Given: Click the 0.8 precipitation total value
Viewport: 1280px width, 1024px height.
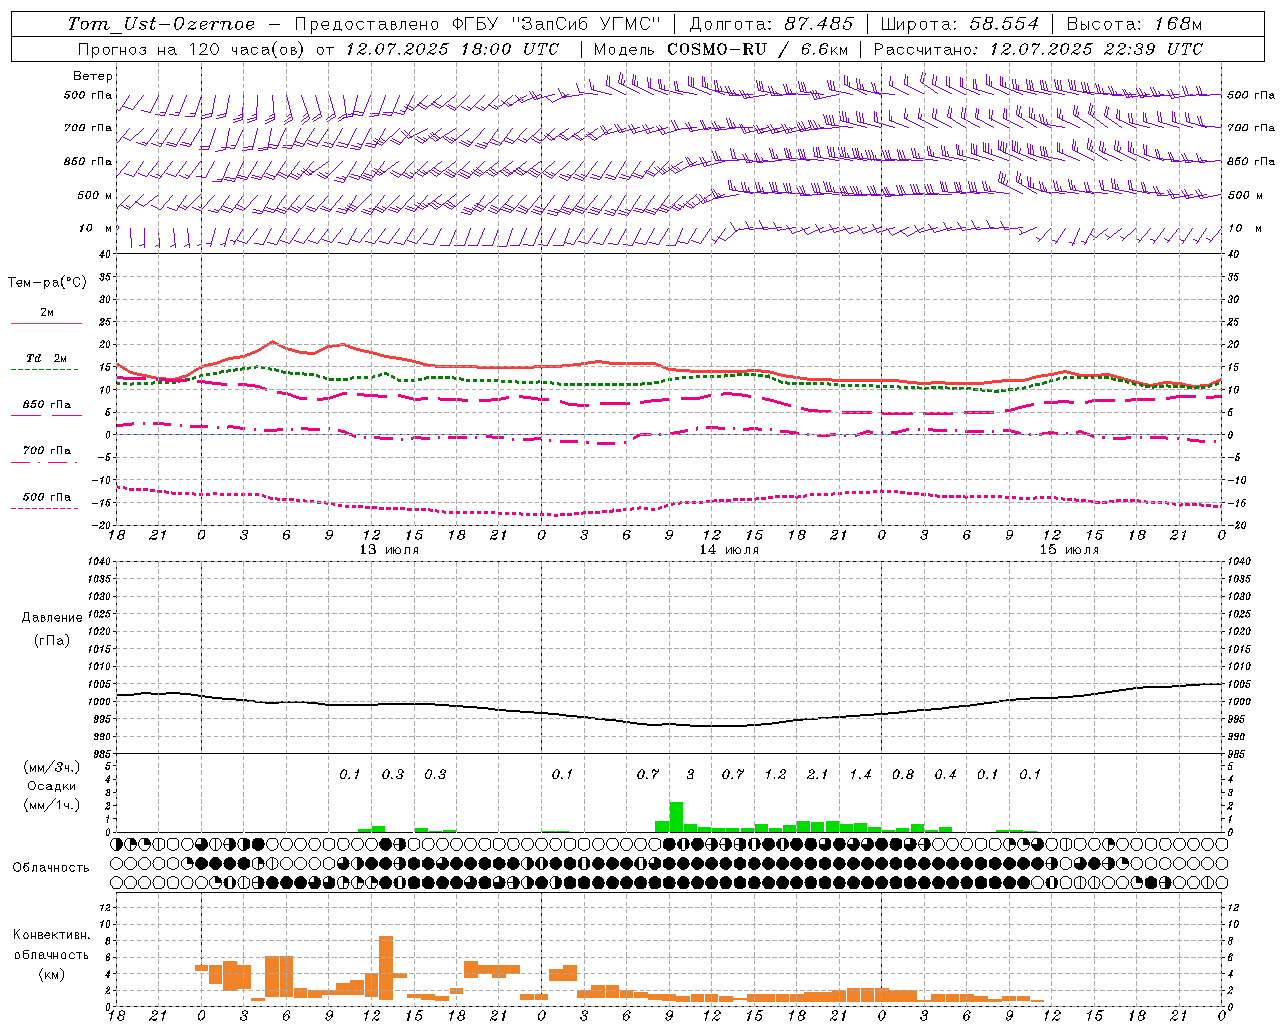Looking at the screenshot, I should (903, 774).
